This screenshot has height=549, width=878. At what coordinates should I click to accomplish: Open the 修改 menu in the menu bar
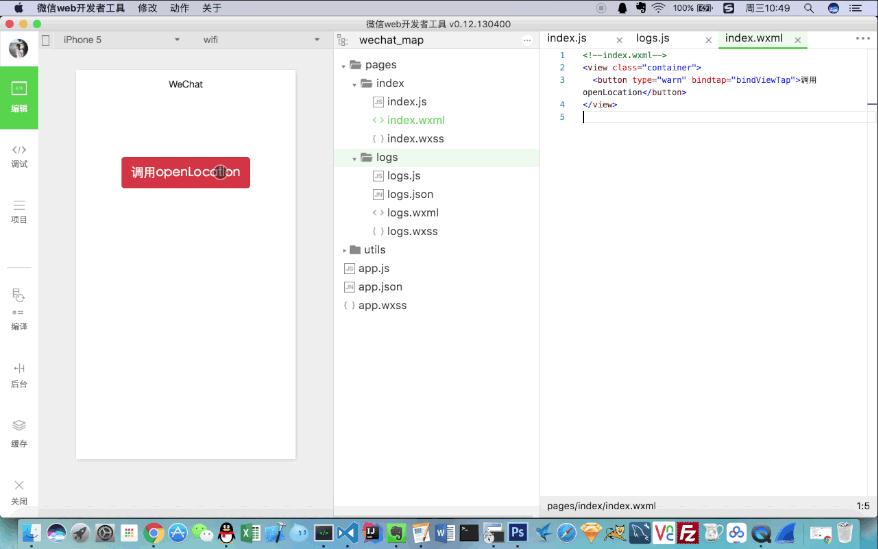[147, 8]
